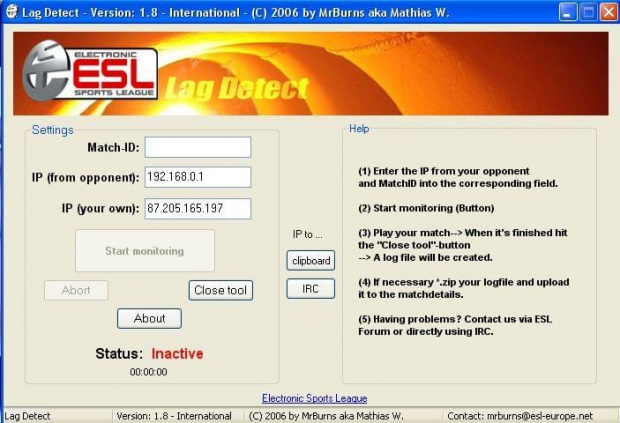
Task: Minimize the Lag Detect window
Action: (x=568, y=12)
